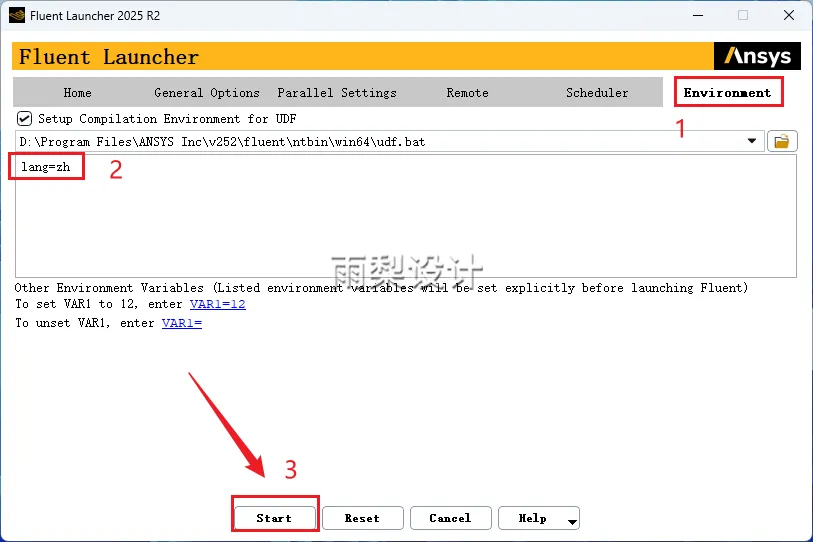Open the General Options tab

tap(206, 93)
